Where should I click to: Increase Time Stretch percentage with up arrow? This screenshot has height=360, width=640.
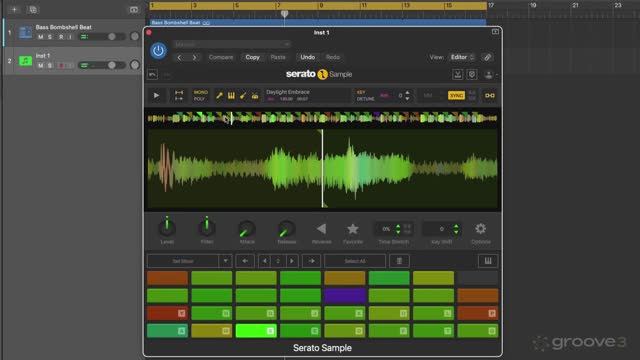click(398, 226)
